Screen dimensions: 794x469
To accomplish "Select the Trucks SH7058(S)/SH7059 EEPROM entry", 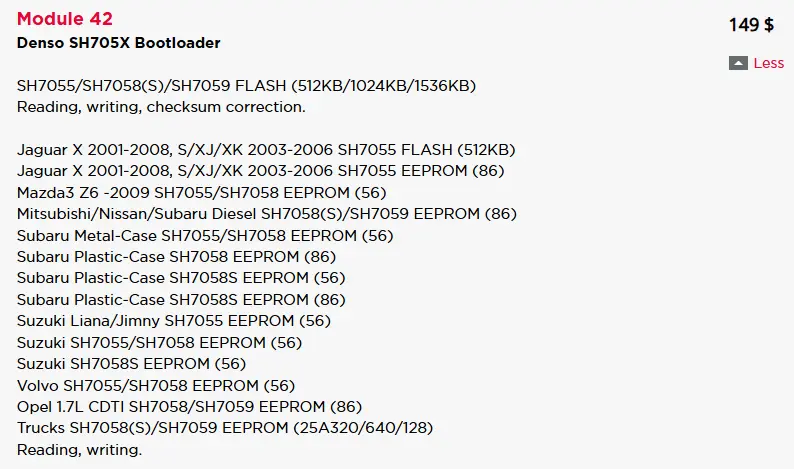I will [x=226, y=428].
